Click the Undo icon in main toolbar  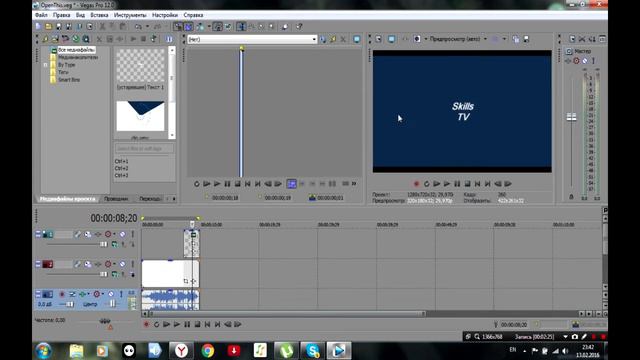click(x=139, y=27)
